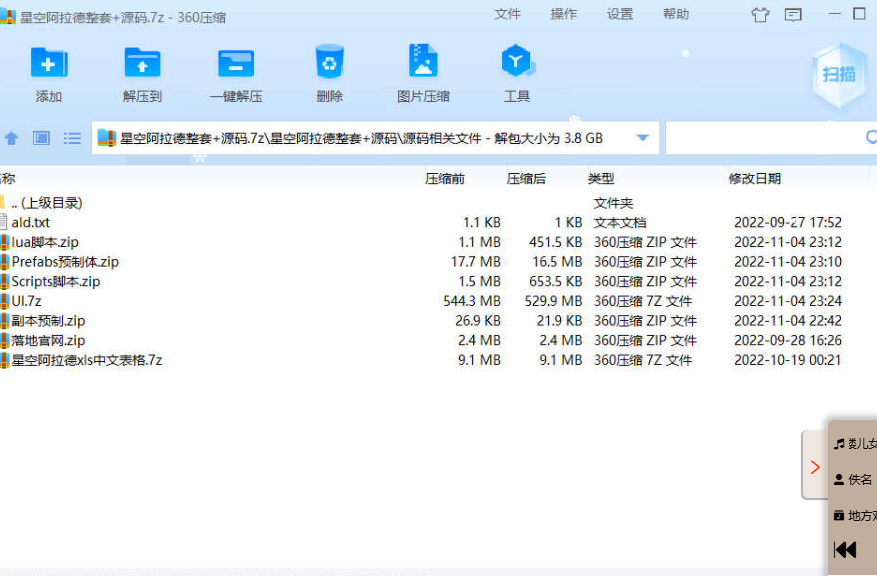Open the File (文件) menu
877x576 pixels.
tap(507, 14)
